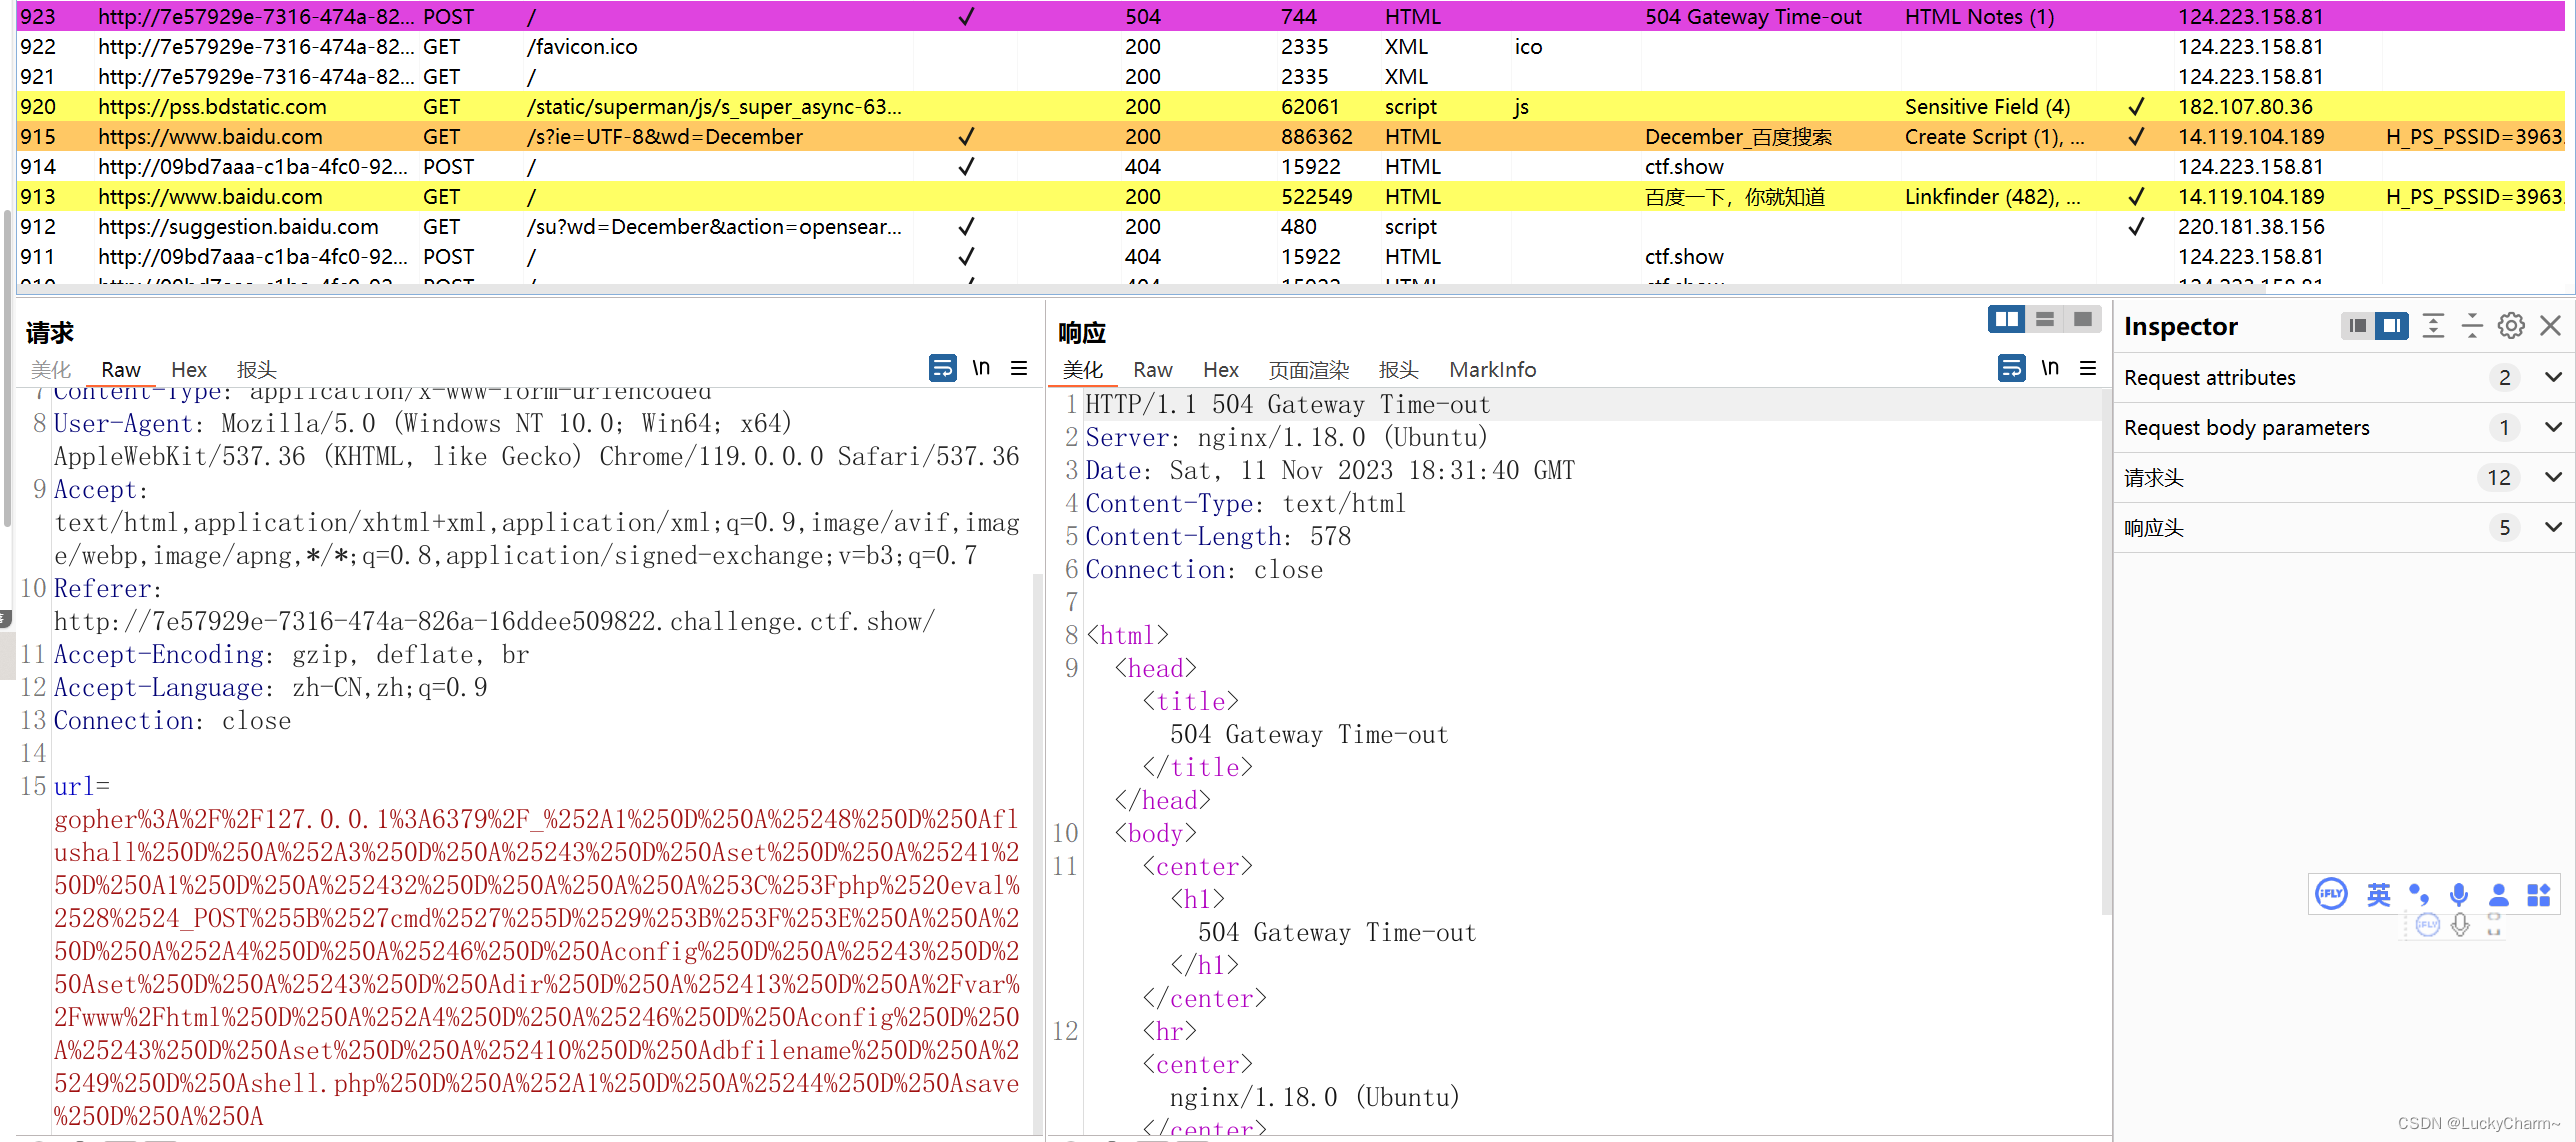Expand the 响应头 section
Viewport: 2576px width, 1142px height.
click(2344, 528)
